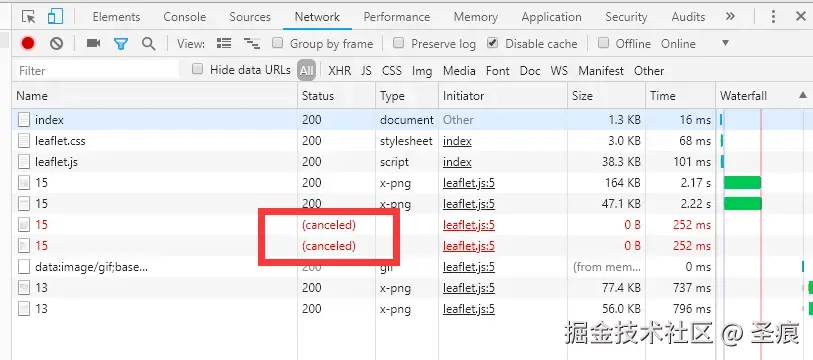This screenshot has height=360, width=813.
Task: Open the Audits tab
Action: click(x=688, y=17)
